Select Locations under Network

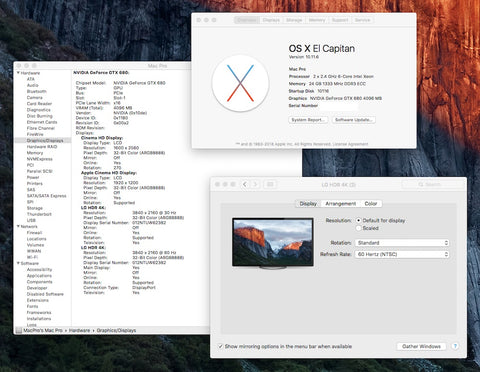tap(37, 239)
